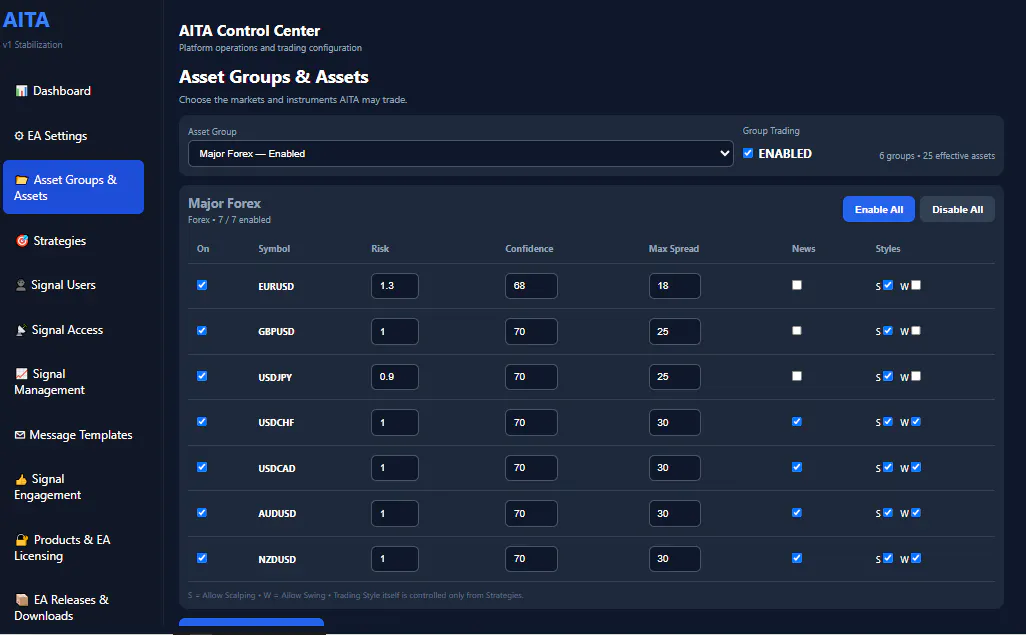The height and width of the screenshot is (635, 1026).
Task: Click the USDCAD Confidence field
Action: [x=531, y=468]
